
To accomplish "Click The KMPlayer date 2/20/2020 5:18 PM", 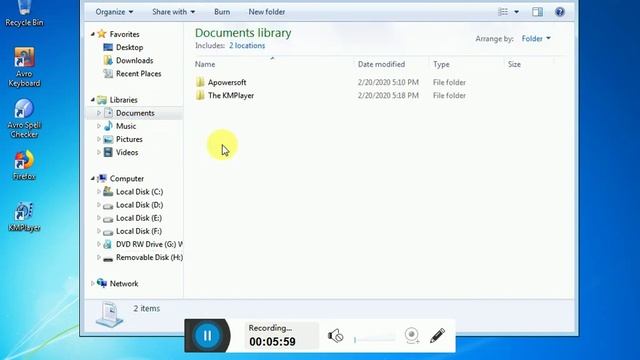I will (x=388, y=95).
